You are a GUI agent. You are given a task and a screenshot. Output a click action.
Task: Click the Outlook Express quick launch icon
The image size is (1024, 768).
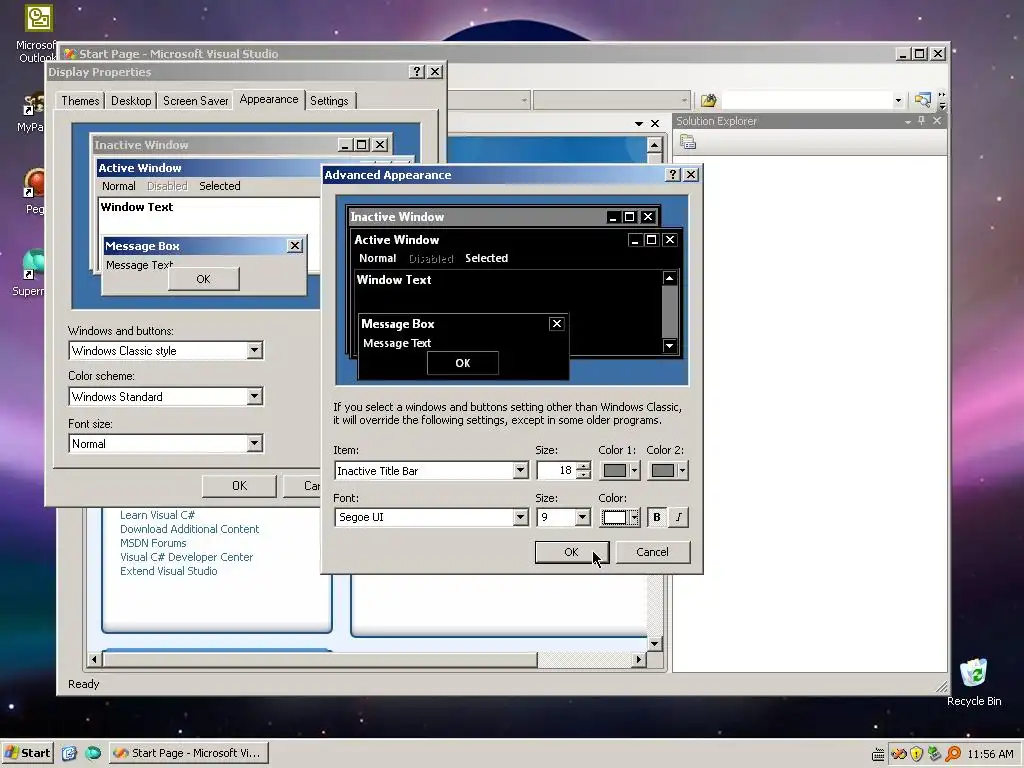click(69, 753)
